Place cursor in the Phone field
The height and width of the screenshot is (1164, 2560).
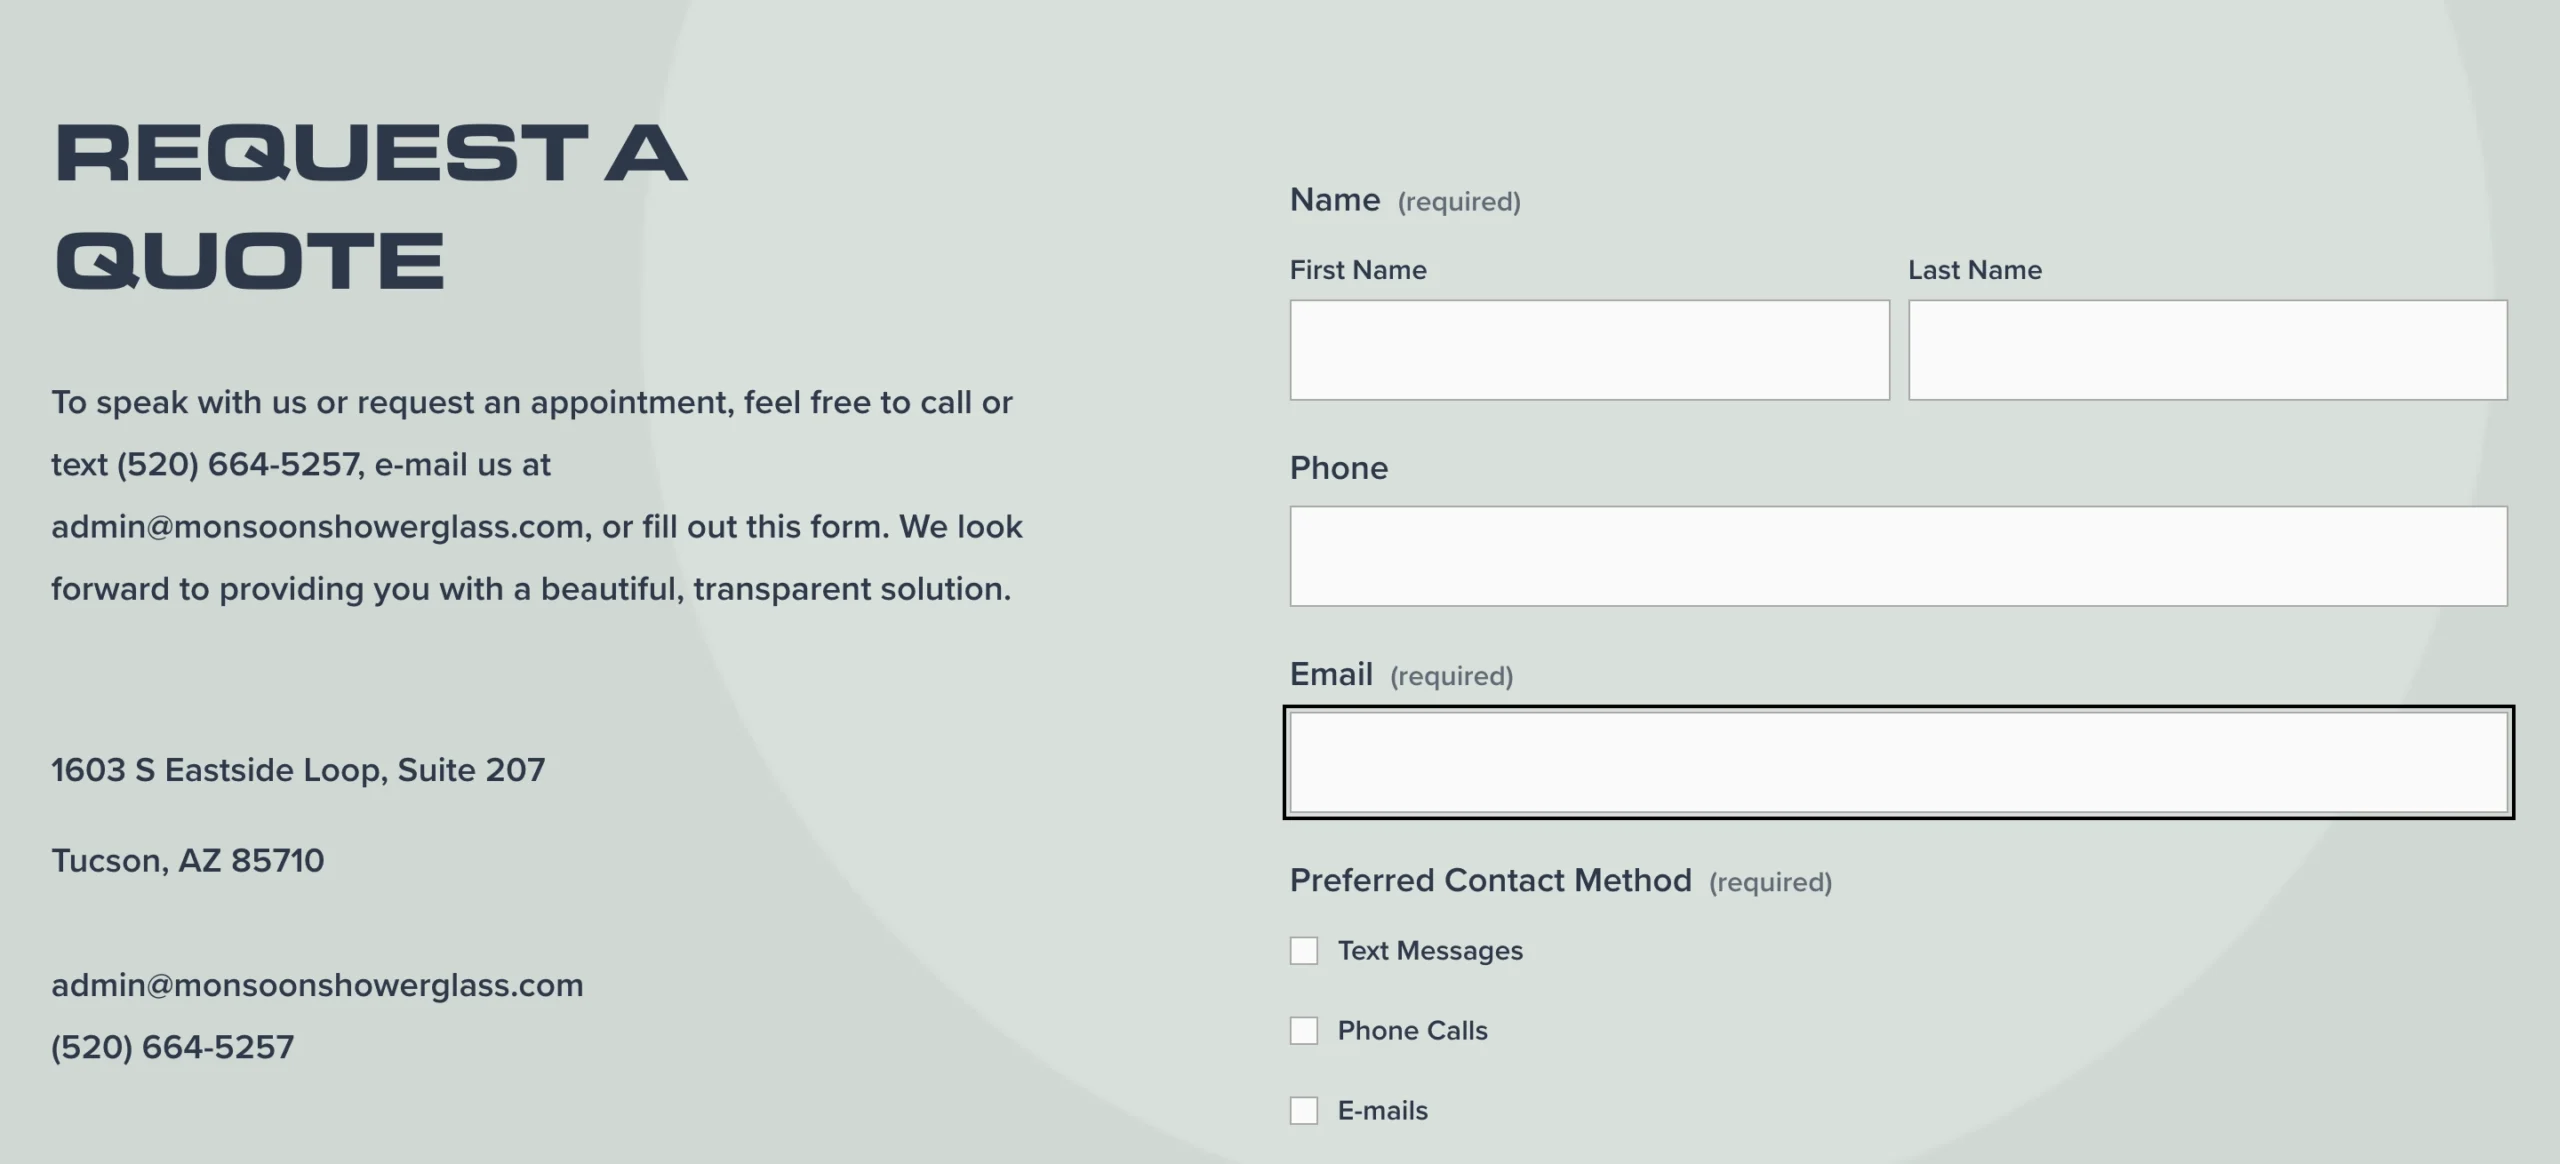point(1898,556)
